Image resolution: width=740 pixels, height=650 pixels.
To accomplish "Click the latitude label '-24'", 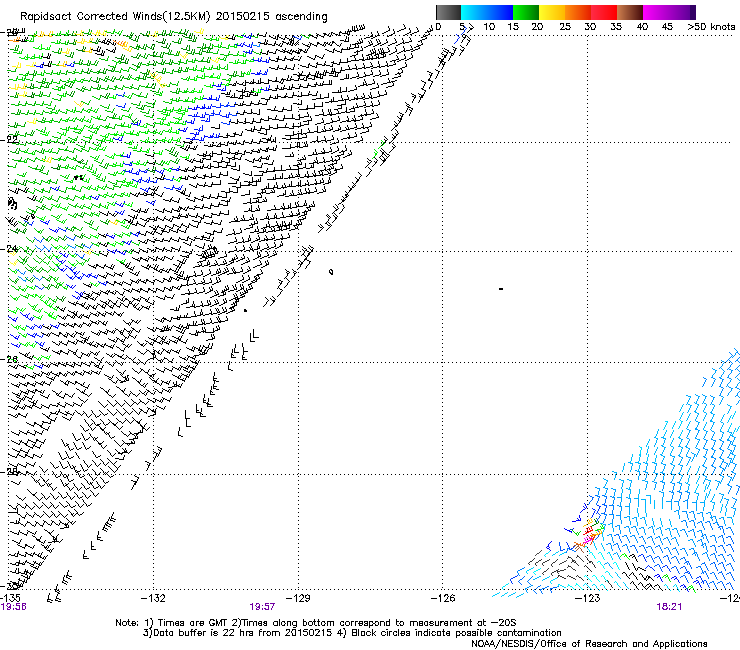I will 10,249.
